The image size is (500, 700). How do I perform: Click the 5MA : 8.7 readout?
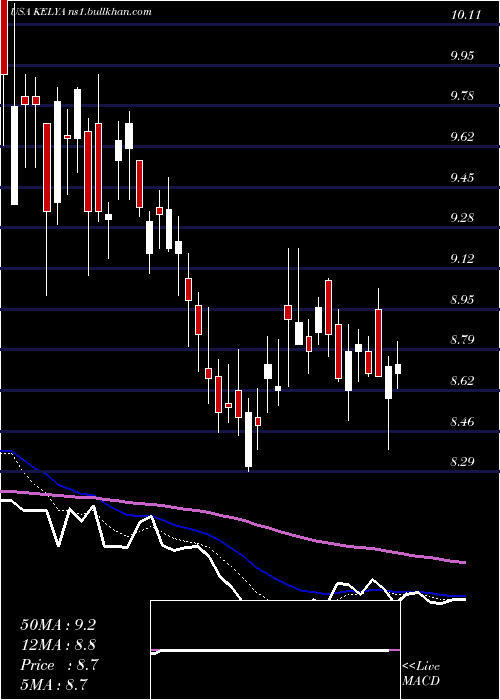click(x=54, y=685)
